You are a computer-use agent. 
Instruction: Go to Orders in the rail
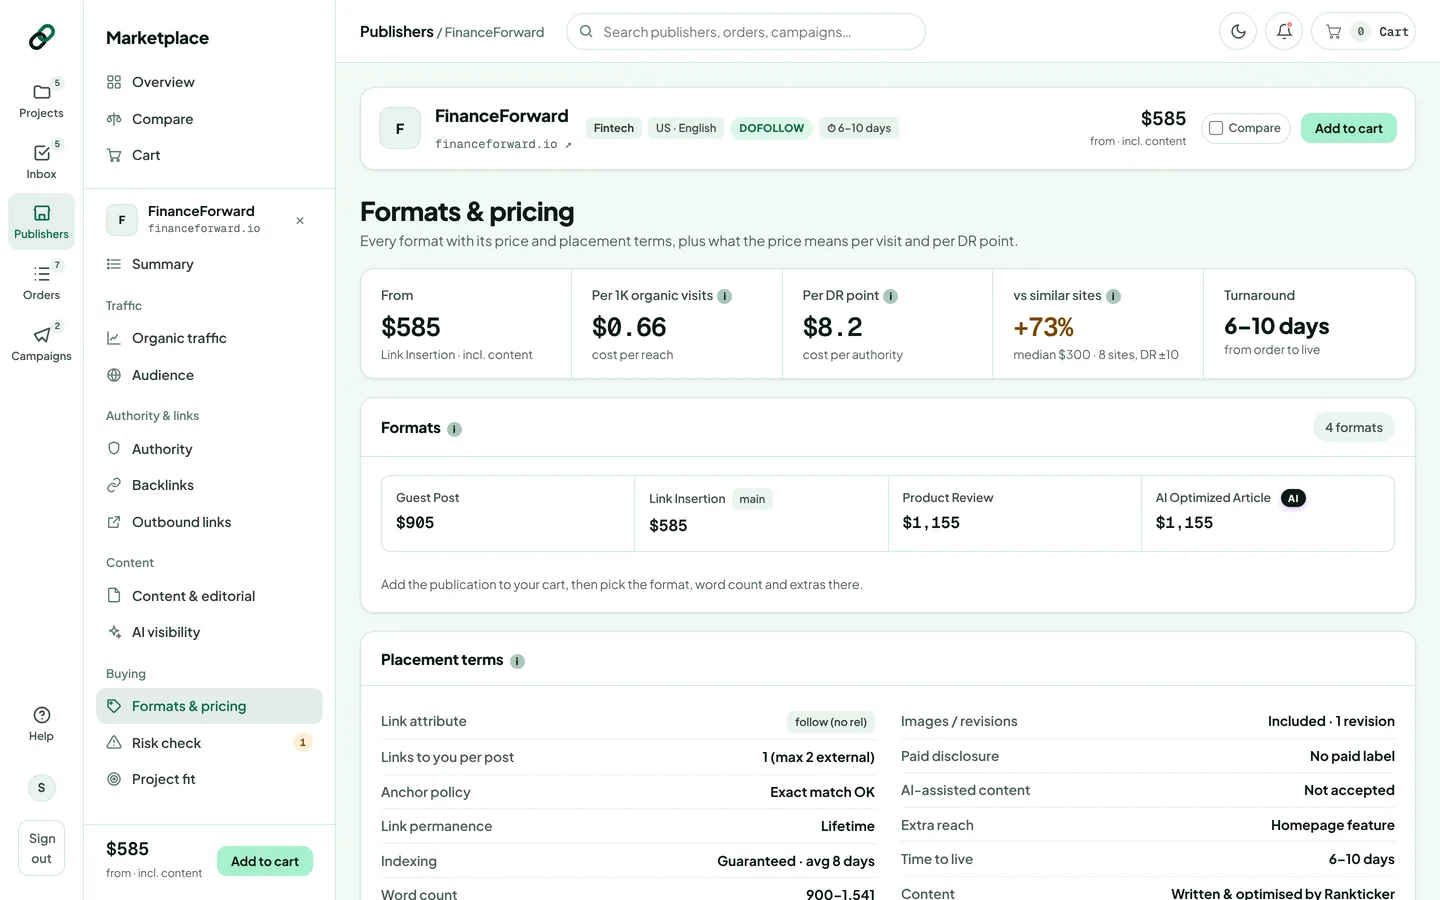click(41, 282)
